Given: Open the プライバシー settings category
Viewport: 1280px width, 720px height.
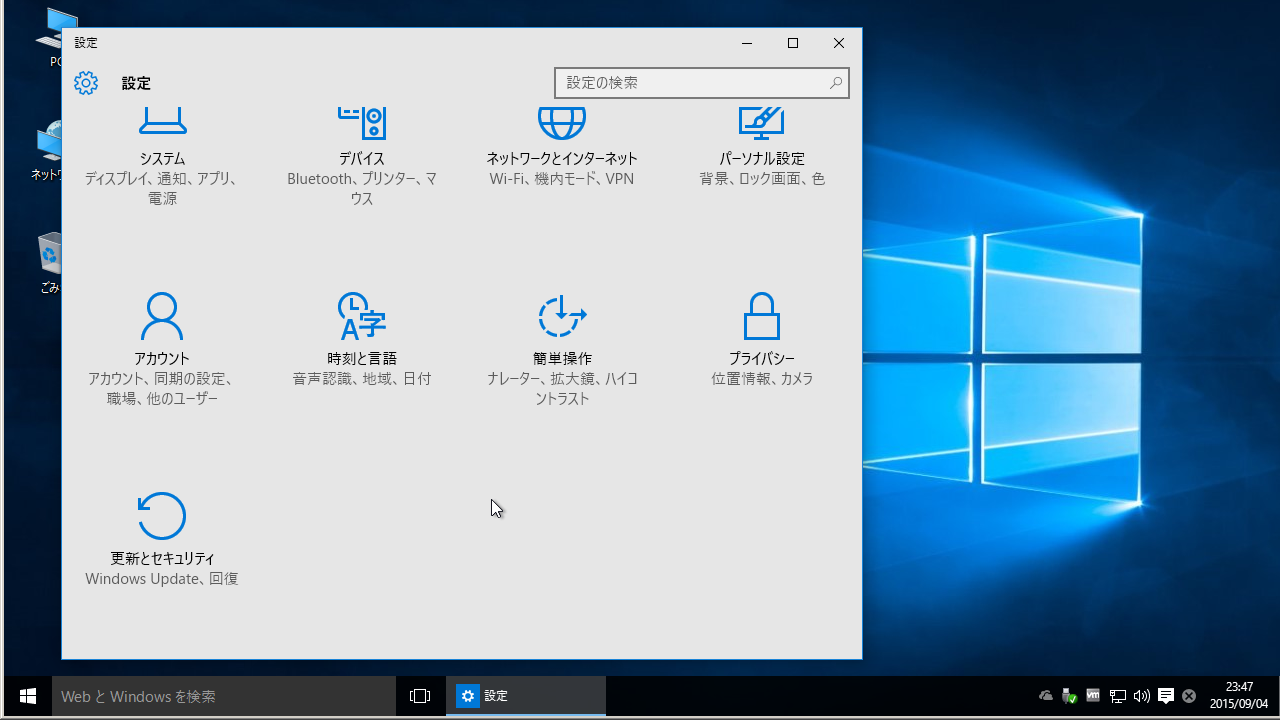Looking at the screenshot, I should pos(762,340).
